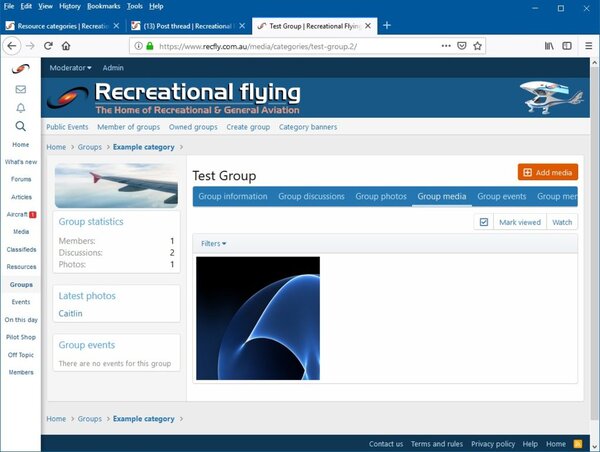Toggle the select-all media checkbox

click(x=483, y=222)
